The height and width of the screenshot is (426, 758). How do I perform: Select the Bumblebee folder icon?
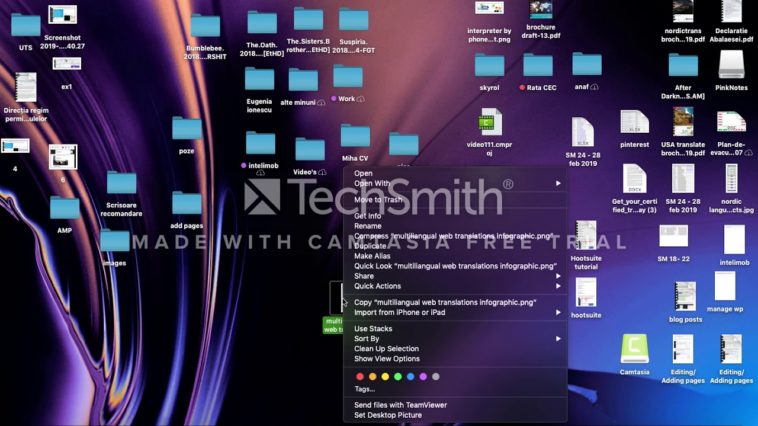pyautogui.click(x=205, y=26)
